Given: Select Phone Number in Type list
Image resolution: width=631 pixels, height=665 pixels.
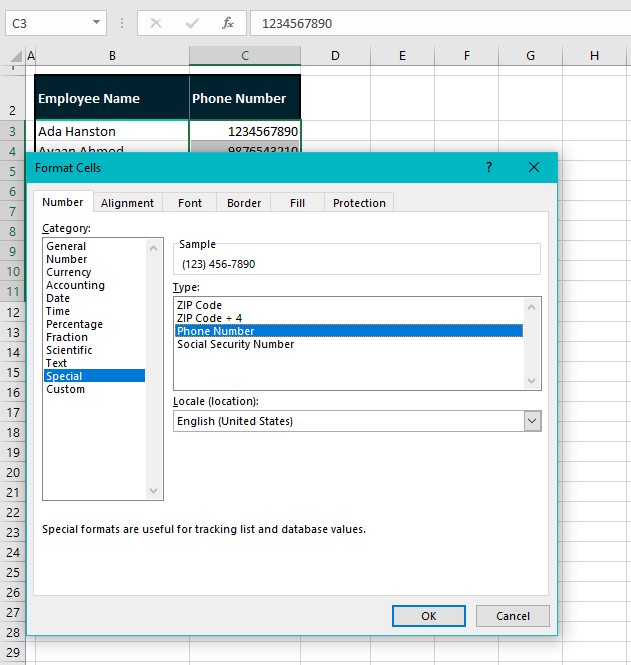Looking at the screenshot, I should tap(349, 331).
